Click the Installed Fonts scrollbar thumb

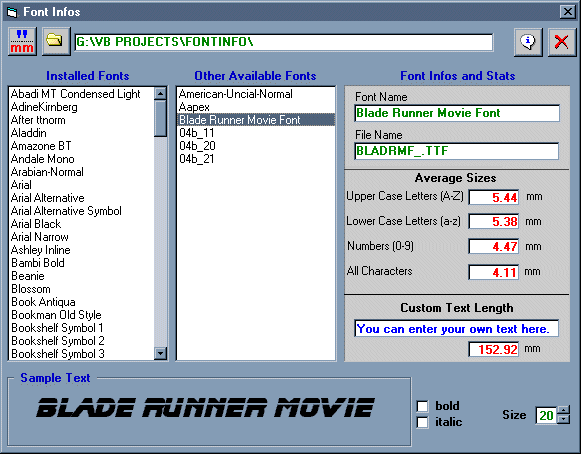[x=160, y=119]
